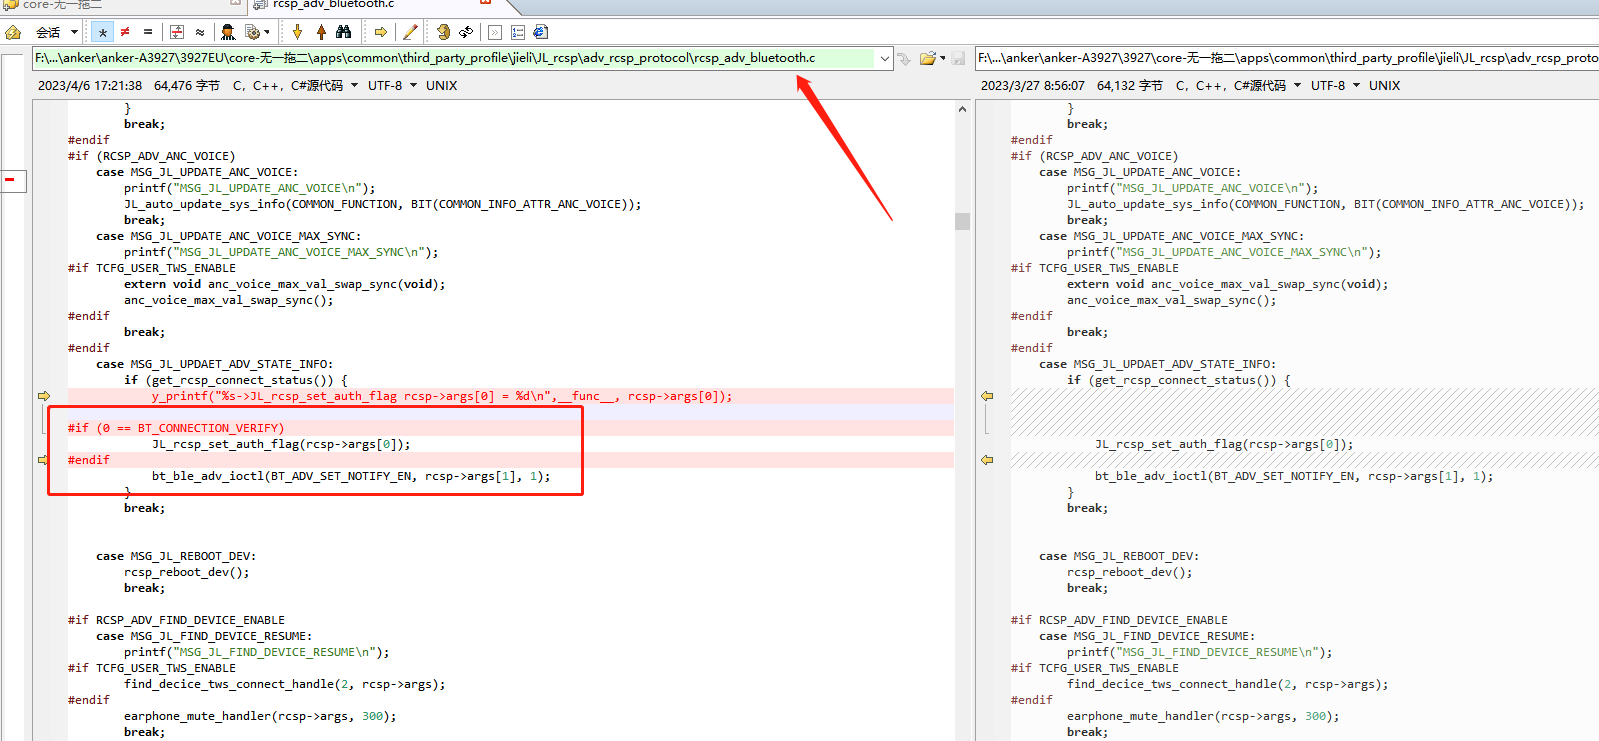1599x741 pixels.
Task: Click left gutter arrow beside red #endif line
Action: pos(43,460)
